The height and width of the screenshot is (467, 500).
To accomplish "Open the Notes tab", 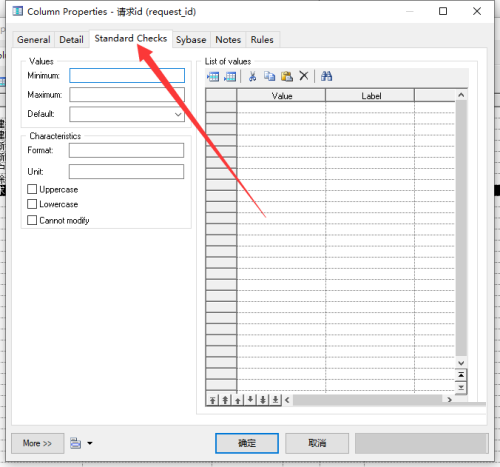I will click(228, 40).
